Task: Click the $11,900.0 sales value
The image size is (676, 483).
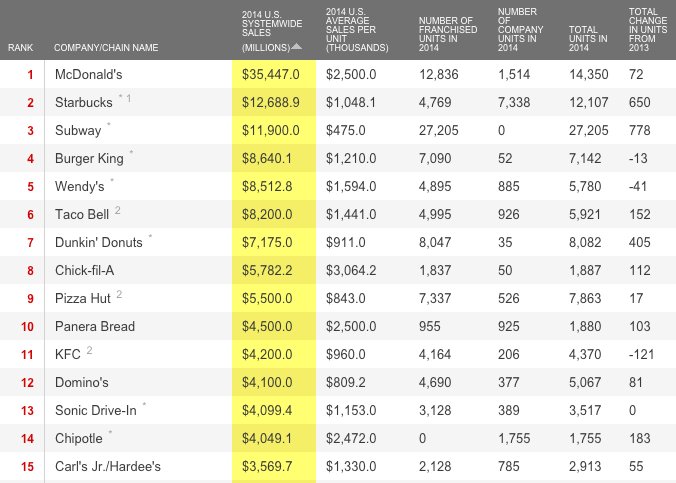Action: click(x=271, y=130)
